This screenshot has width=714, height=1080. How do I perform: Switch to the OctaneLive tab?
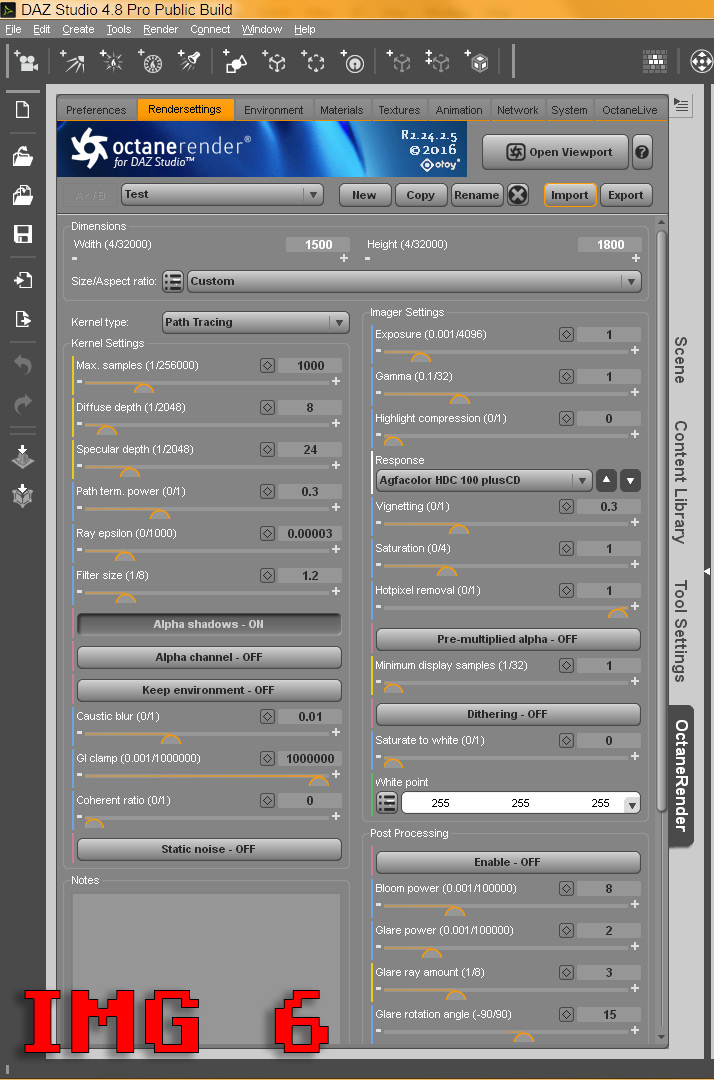(x=629, y=110)
